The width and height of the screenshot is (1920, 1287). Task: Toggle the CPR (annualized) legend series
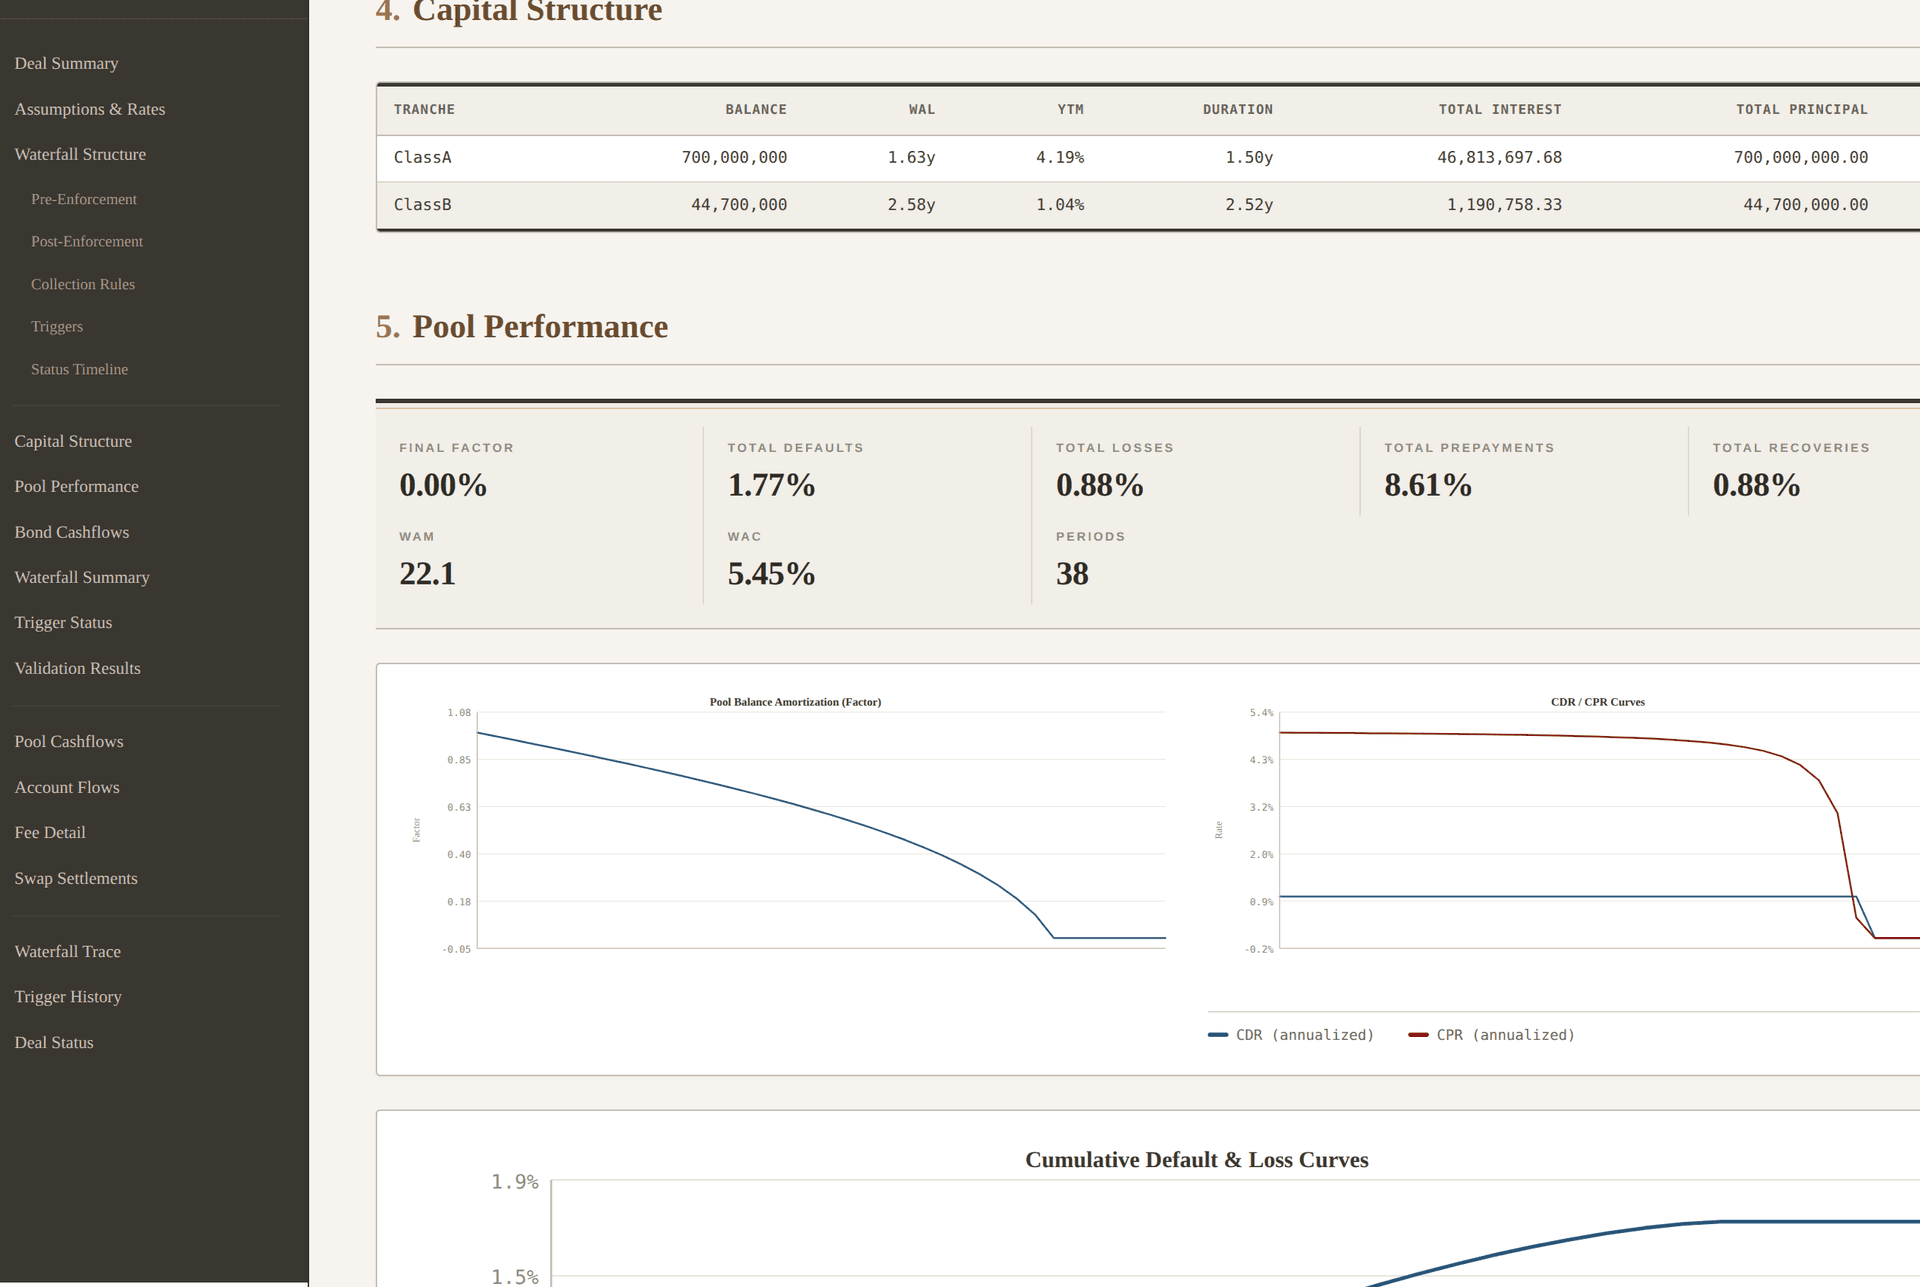[1491, 1034]
